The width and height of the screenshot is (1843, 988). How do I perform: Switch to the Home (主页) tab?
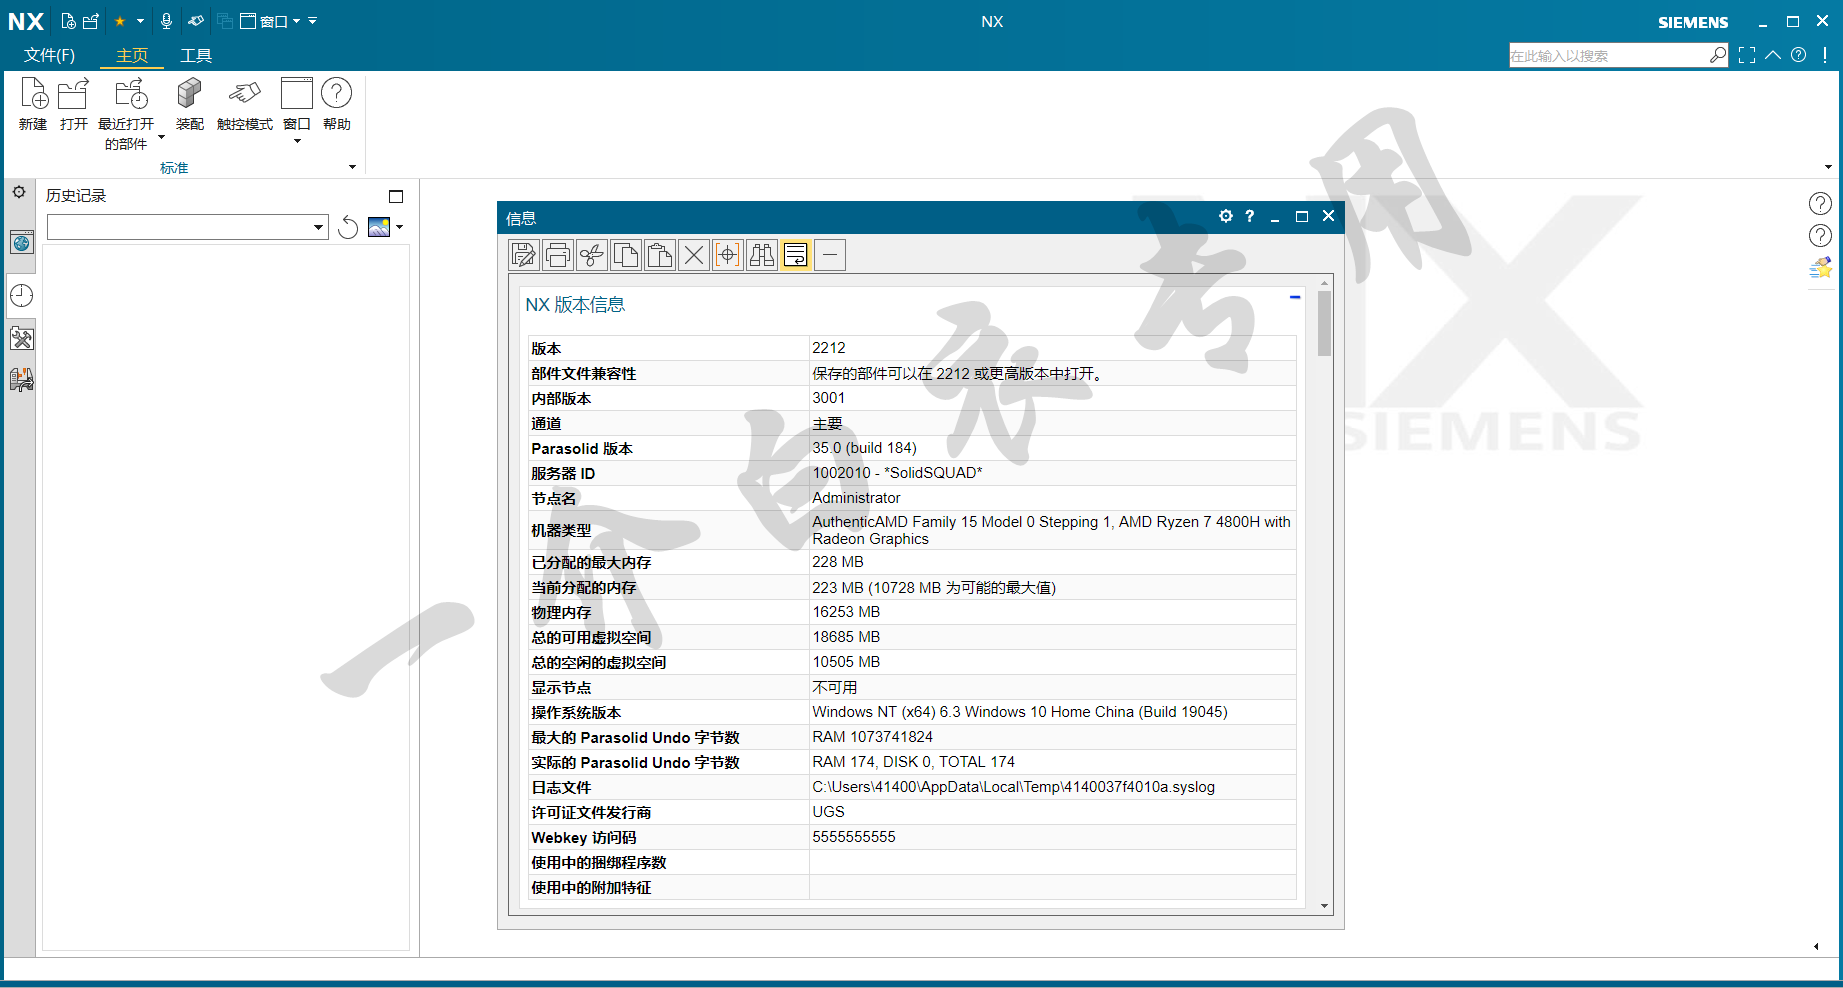[x=132, y=55]
